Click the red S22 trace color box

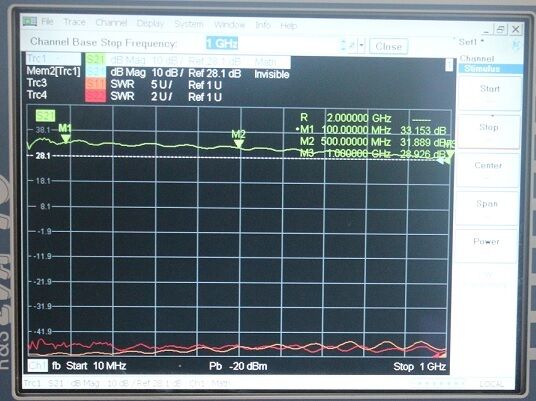click(x=95, y=96)
